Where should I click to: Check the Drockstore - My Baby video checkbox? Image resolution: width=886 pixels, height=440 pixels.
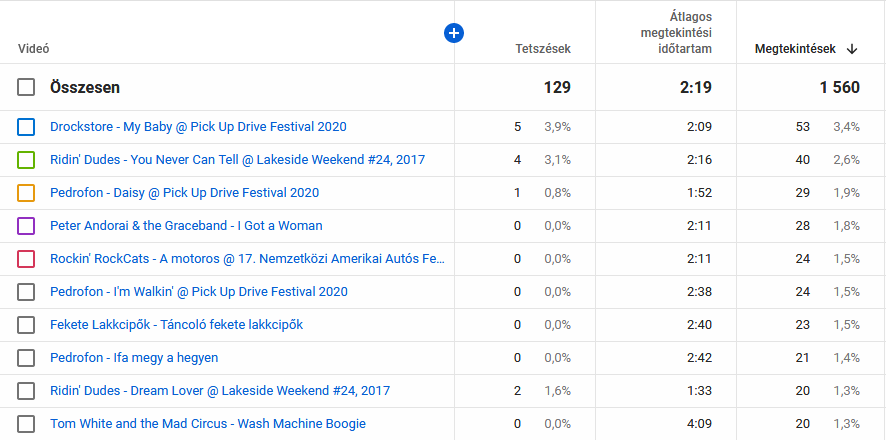[x=26, y=127]
